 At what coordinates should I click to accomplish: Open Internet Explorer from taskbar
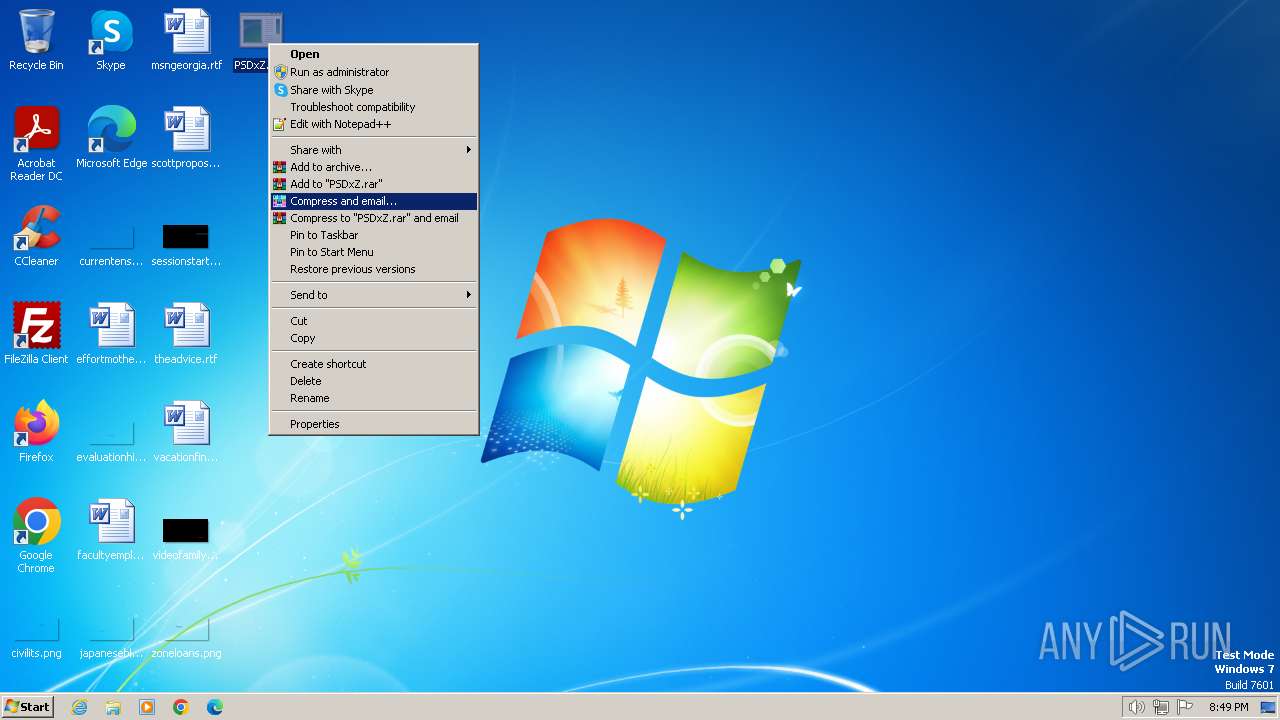tap(80, 707)
